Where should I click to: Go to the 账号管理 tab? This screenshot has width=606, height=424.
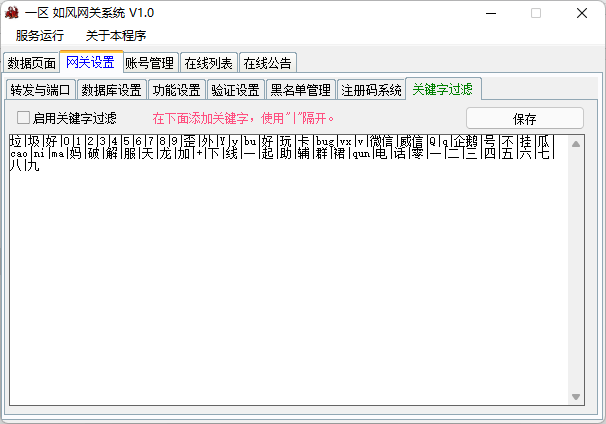pyautogui.click(x=150, y=63)
